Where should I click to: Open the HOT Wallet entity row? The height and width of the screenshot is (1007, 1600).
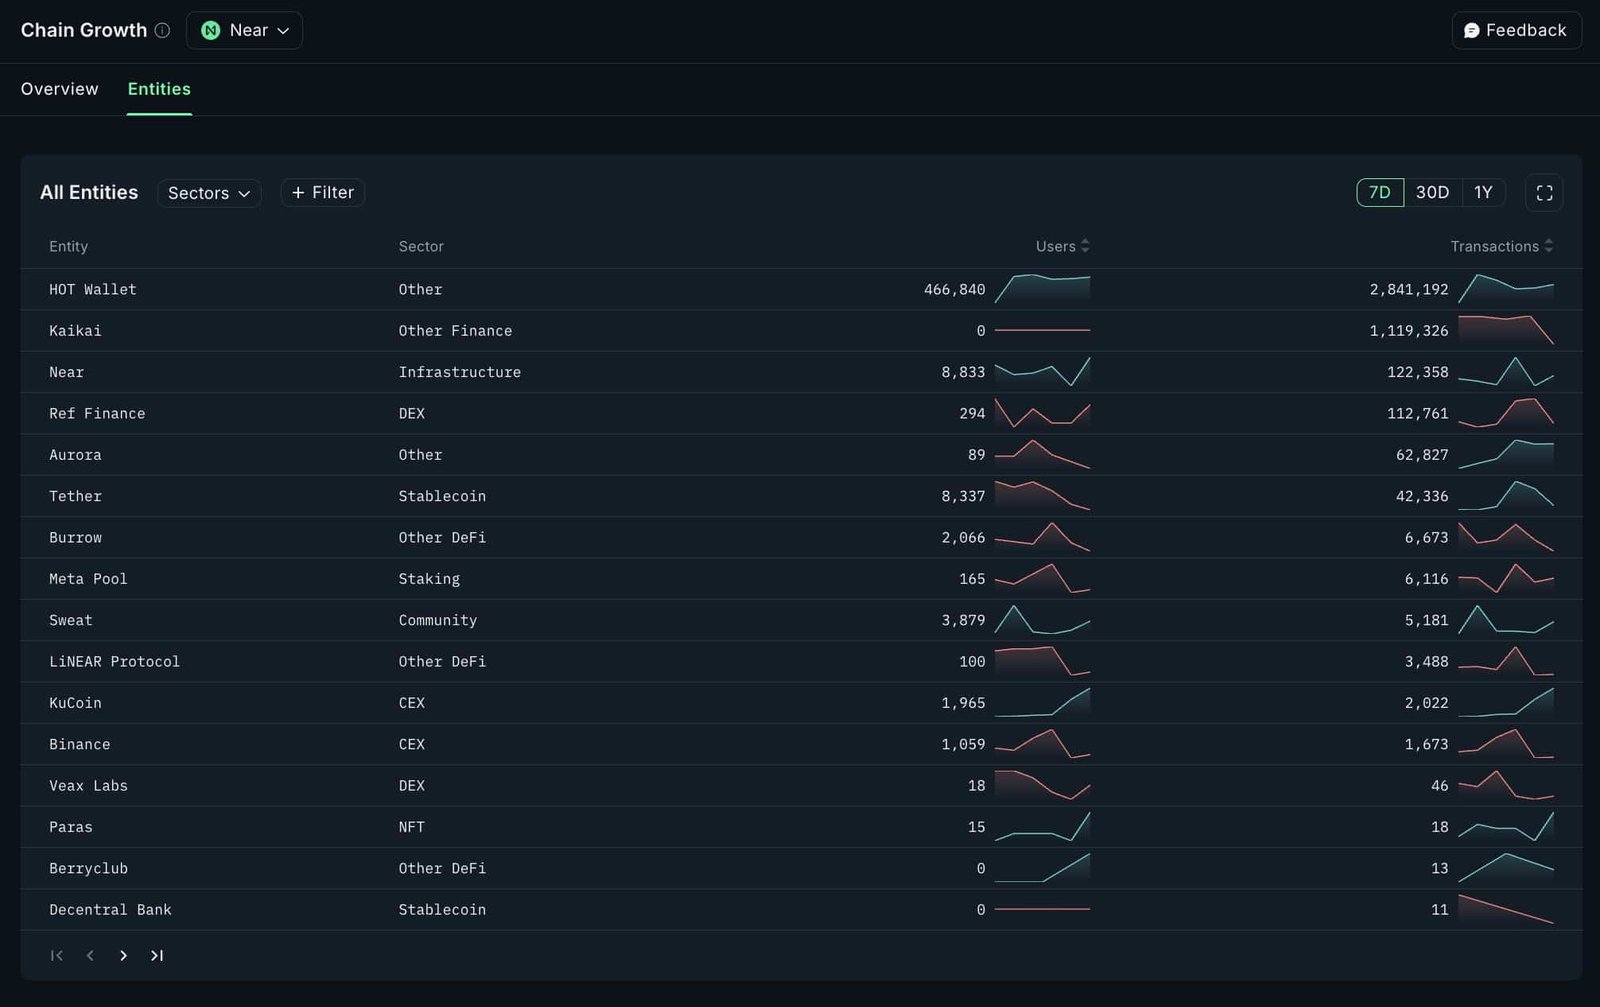(x=801, y=289)
